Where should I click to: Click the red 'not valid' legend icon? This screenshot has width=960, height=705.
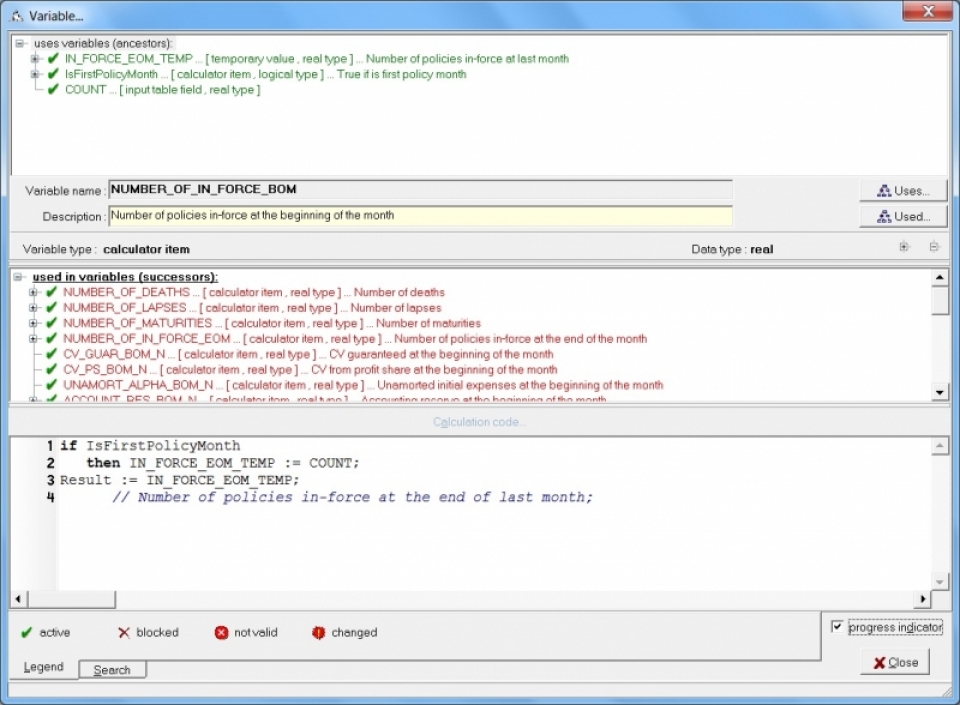coord(221,633)
